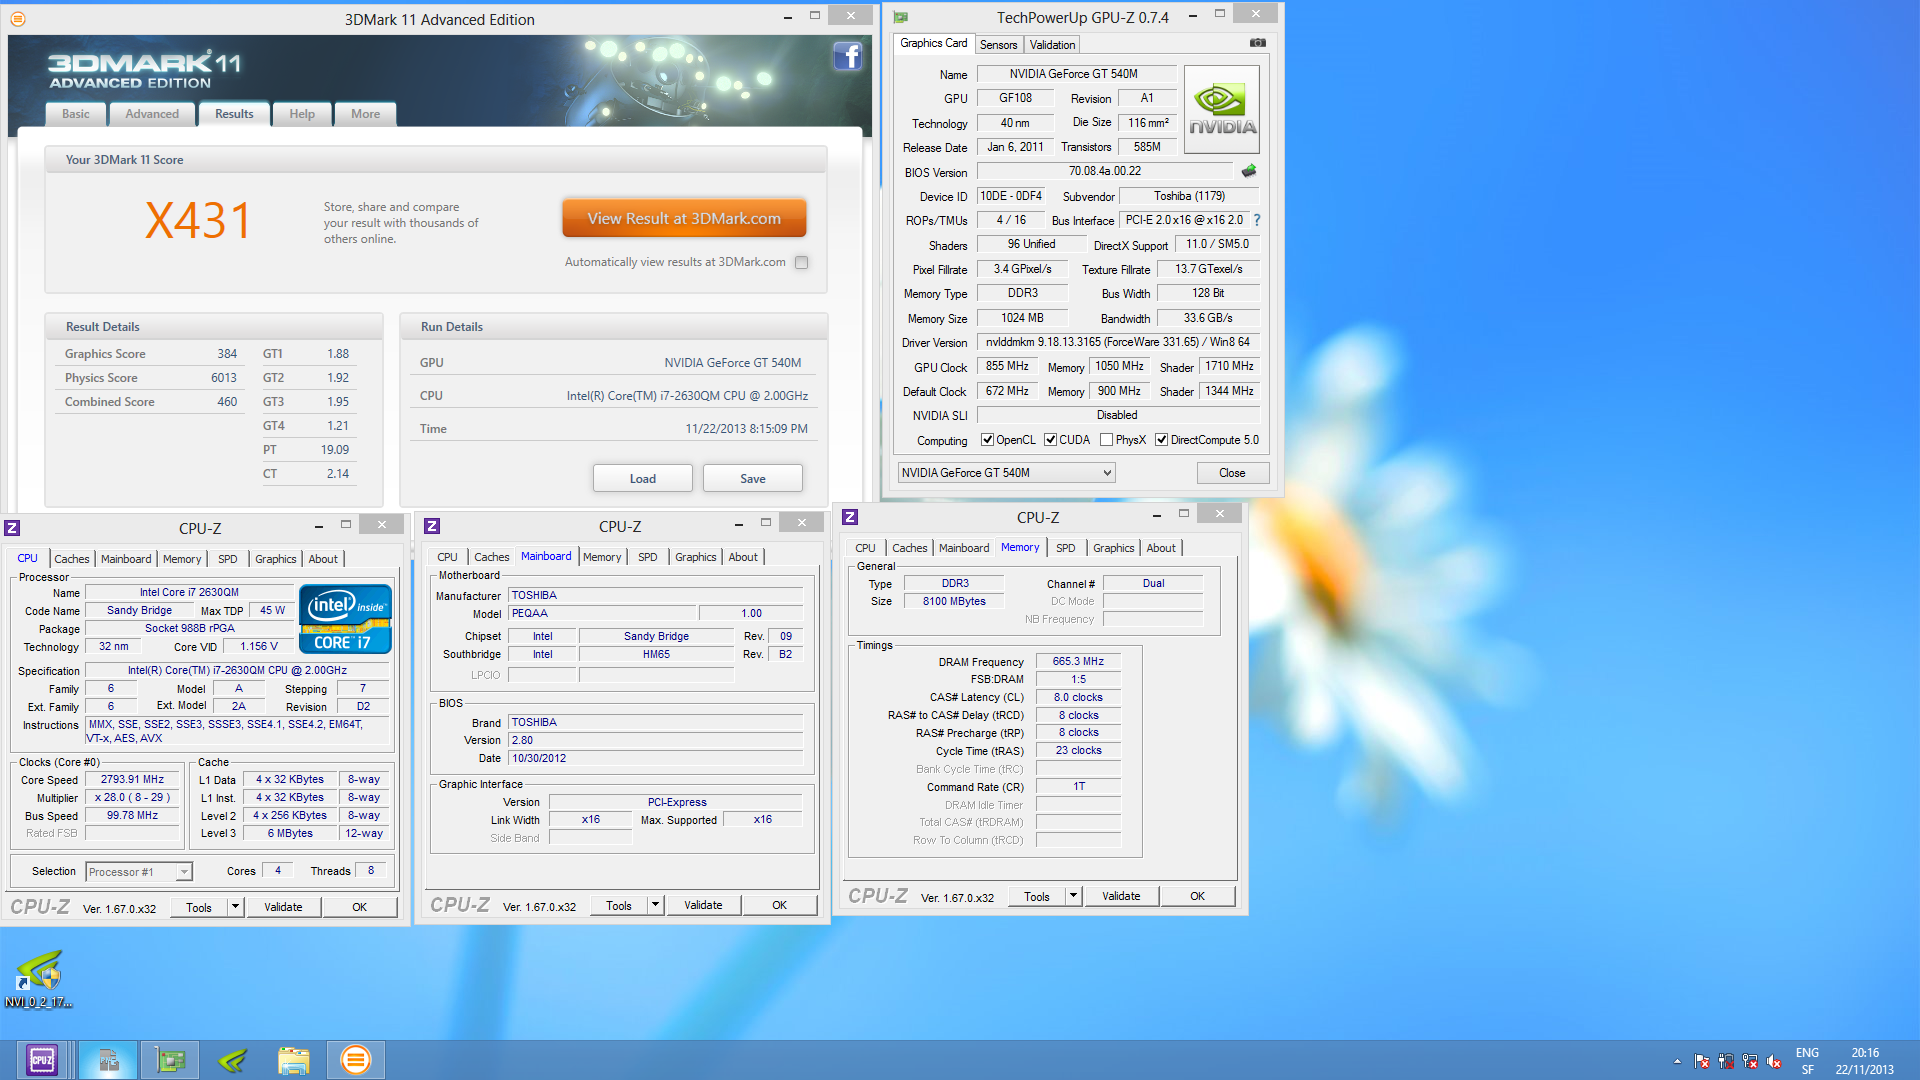Click OK in the Memory CPU-Z window
This screenshot has height=1080, width=1920.
coord(1197,896)
